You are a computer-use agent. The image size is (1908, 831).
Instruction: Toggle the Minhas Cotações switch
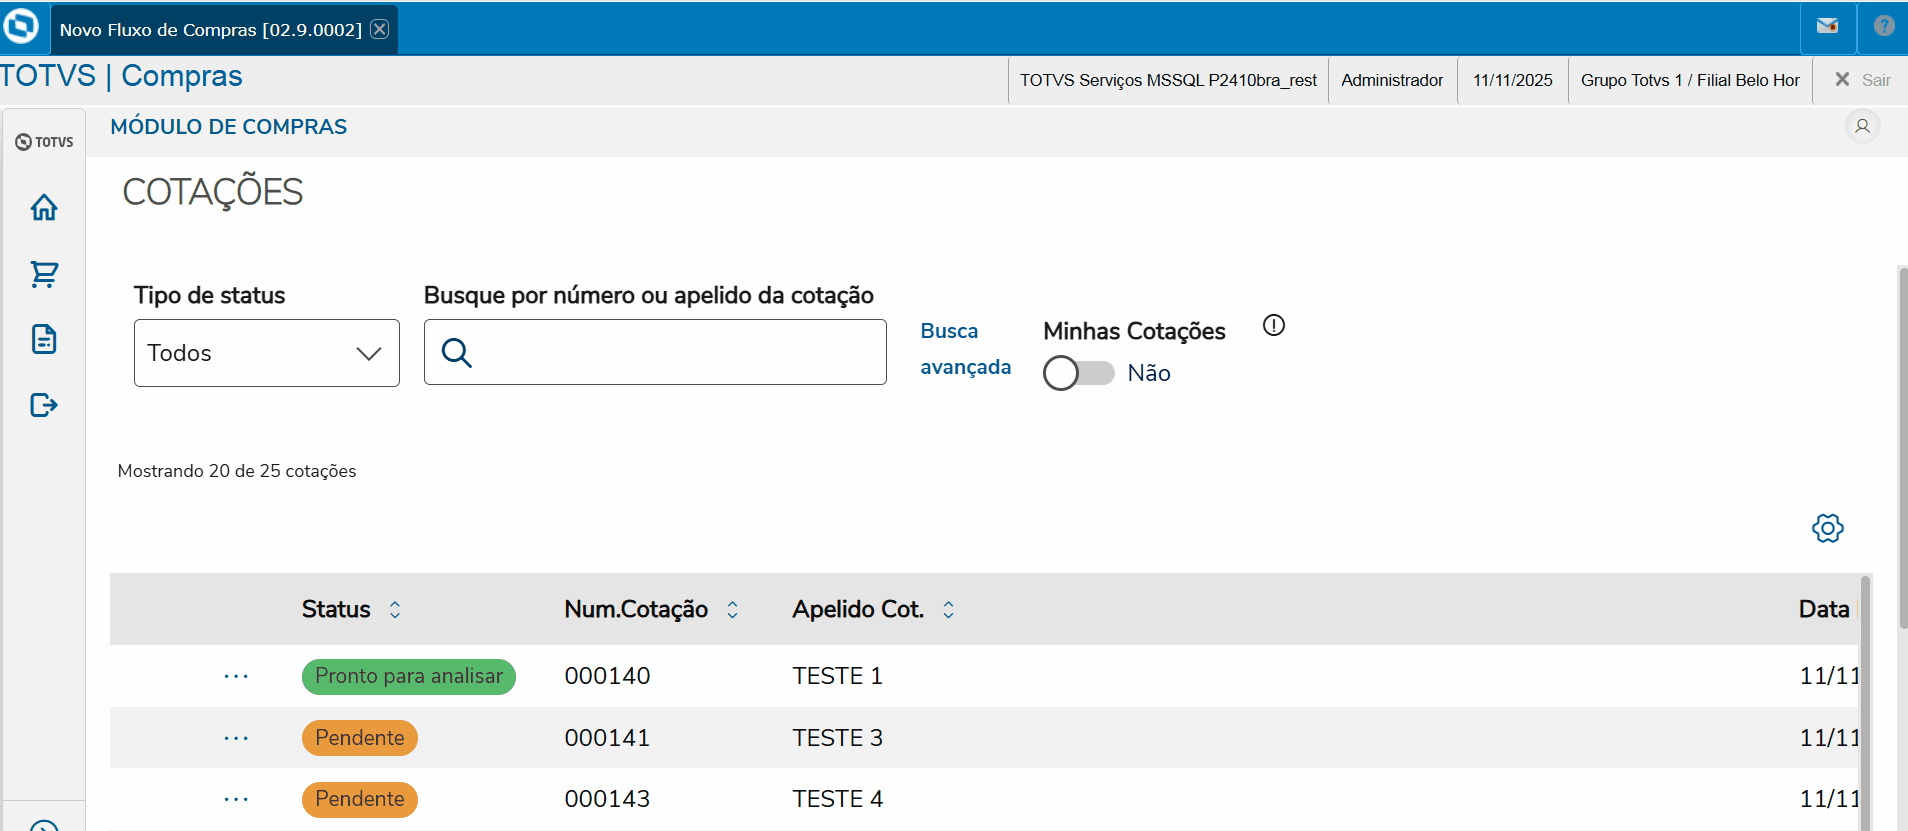point(1078,373)
